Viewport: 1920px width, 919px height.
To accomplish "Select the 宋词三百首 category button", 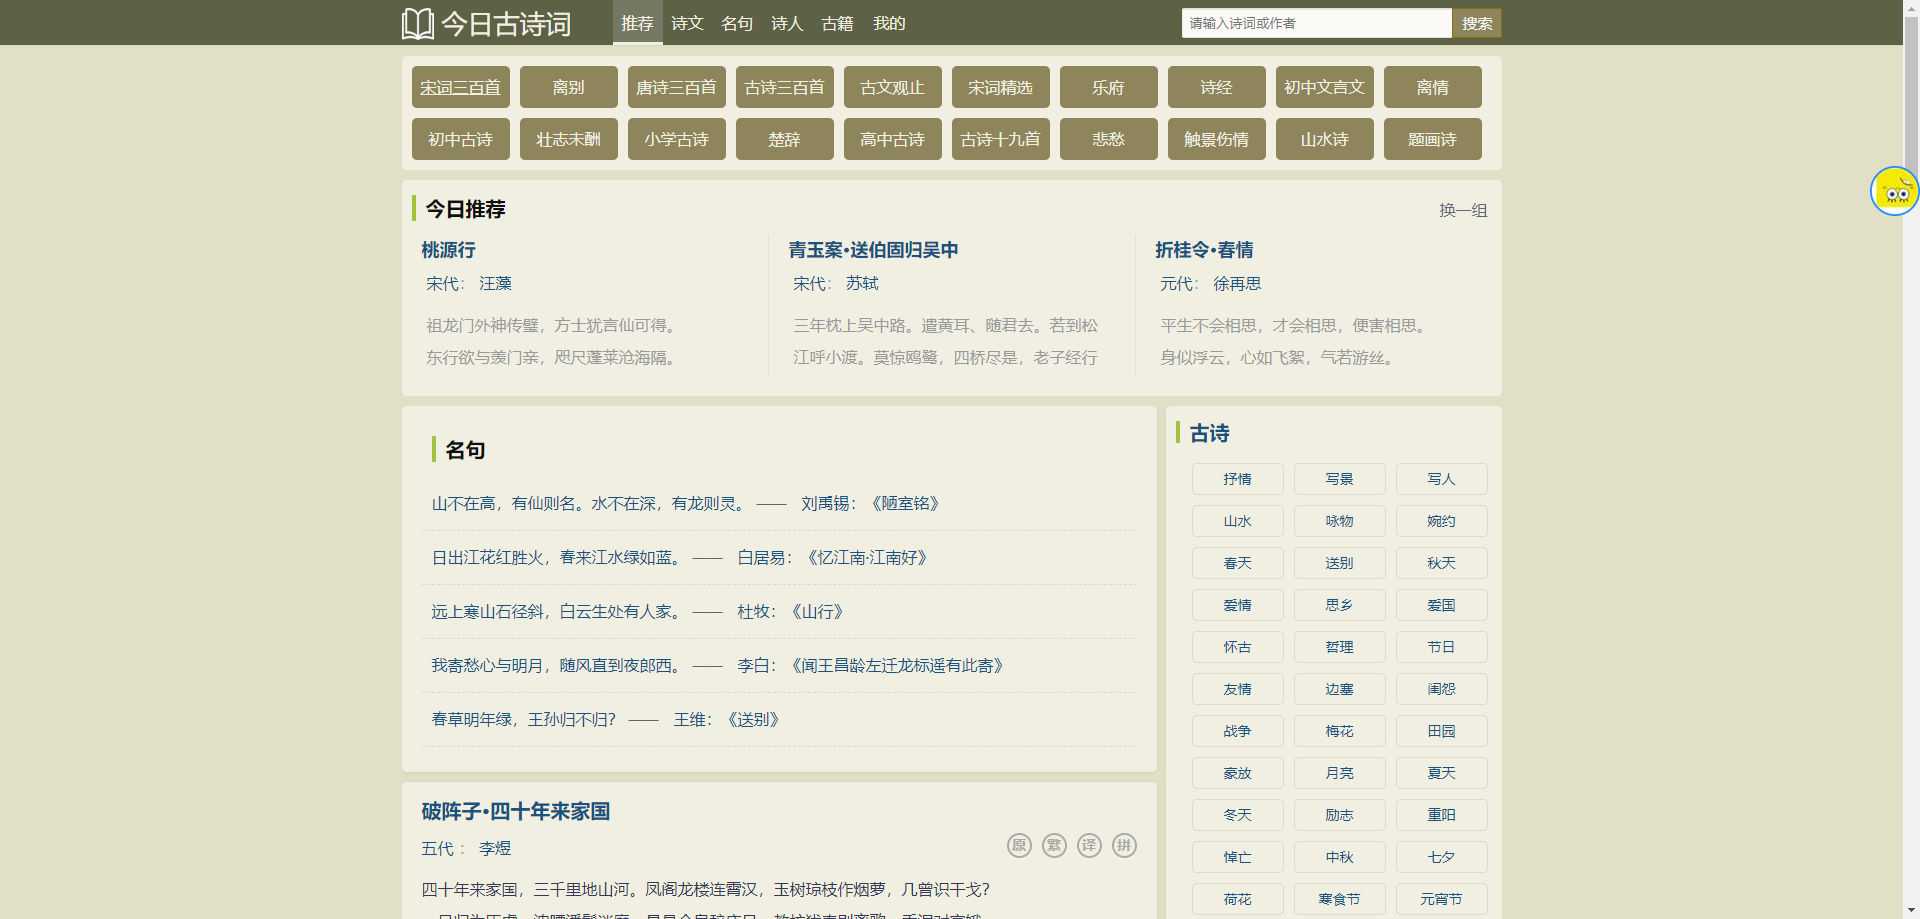I will tap(460, 88).
